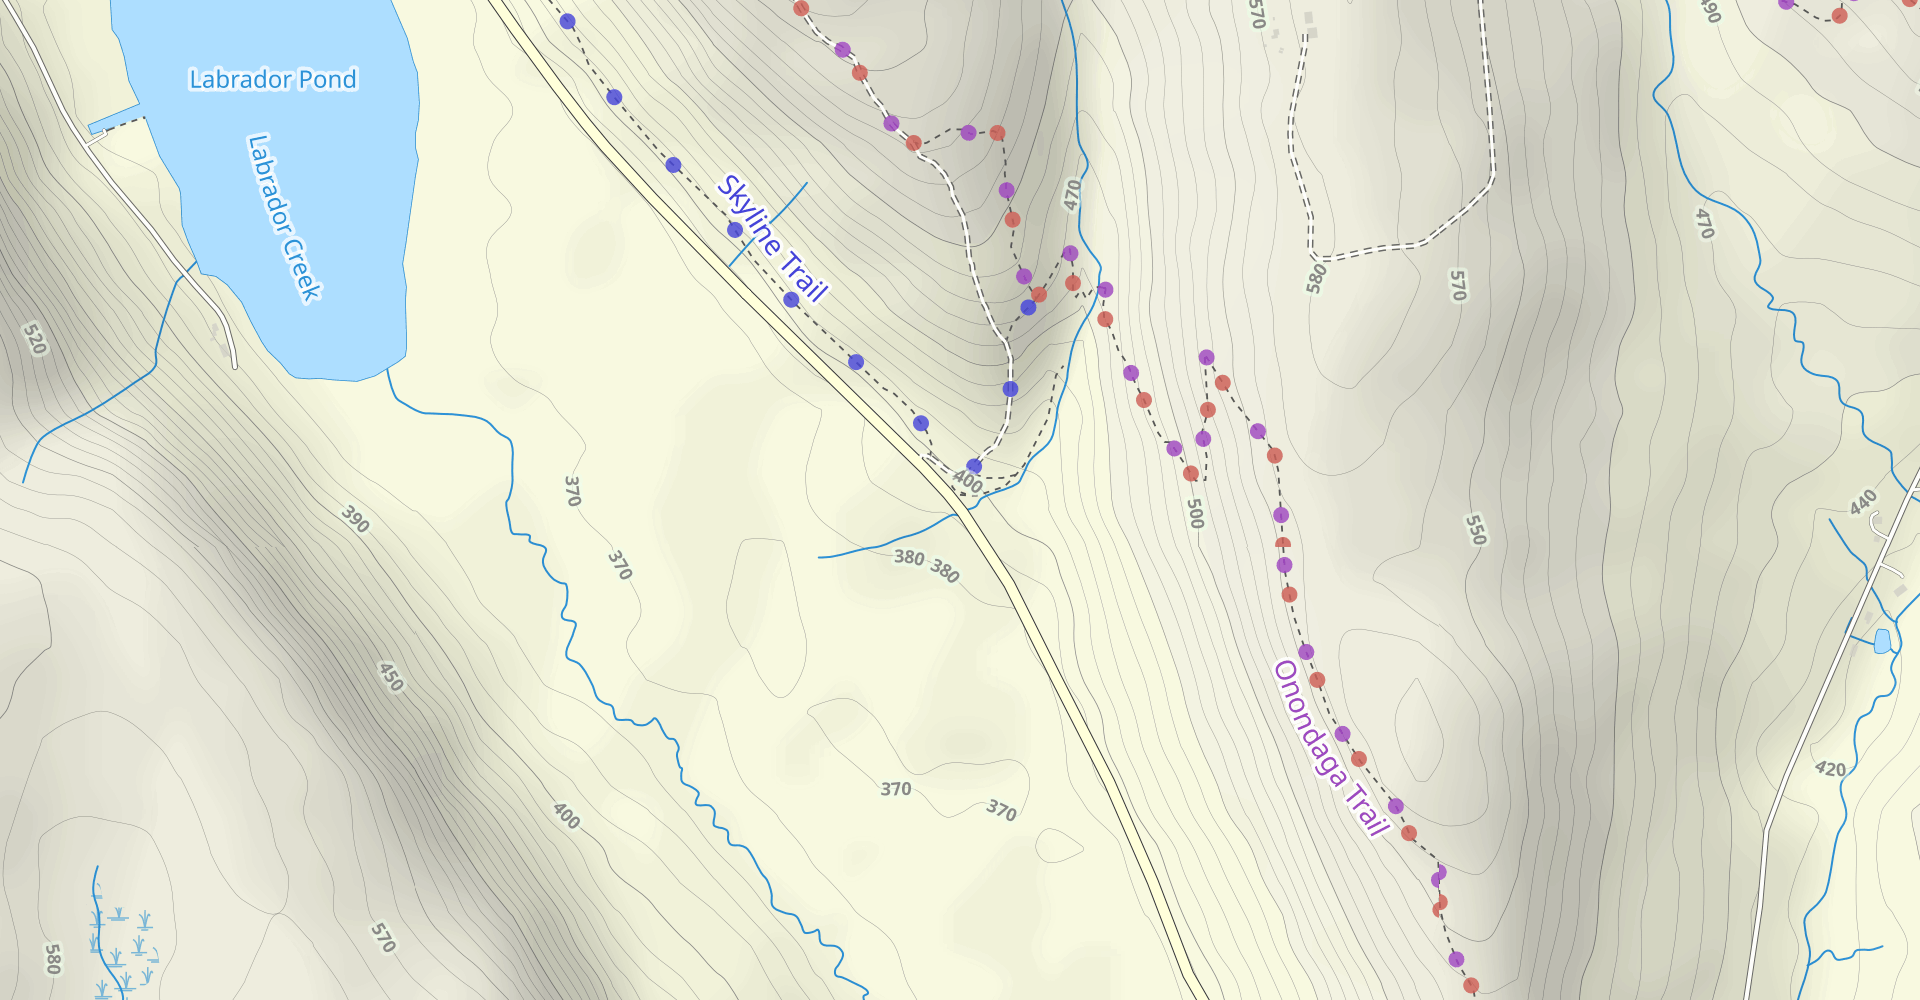This screenshot has width=1920, height=1000.
Task: Select the Onondaga Trail label
Action: (x=1331, y=748)
